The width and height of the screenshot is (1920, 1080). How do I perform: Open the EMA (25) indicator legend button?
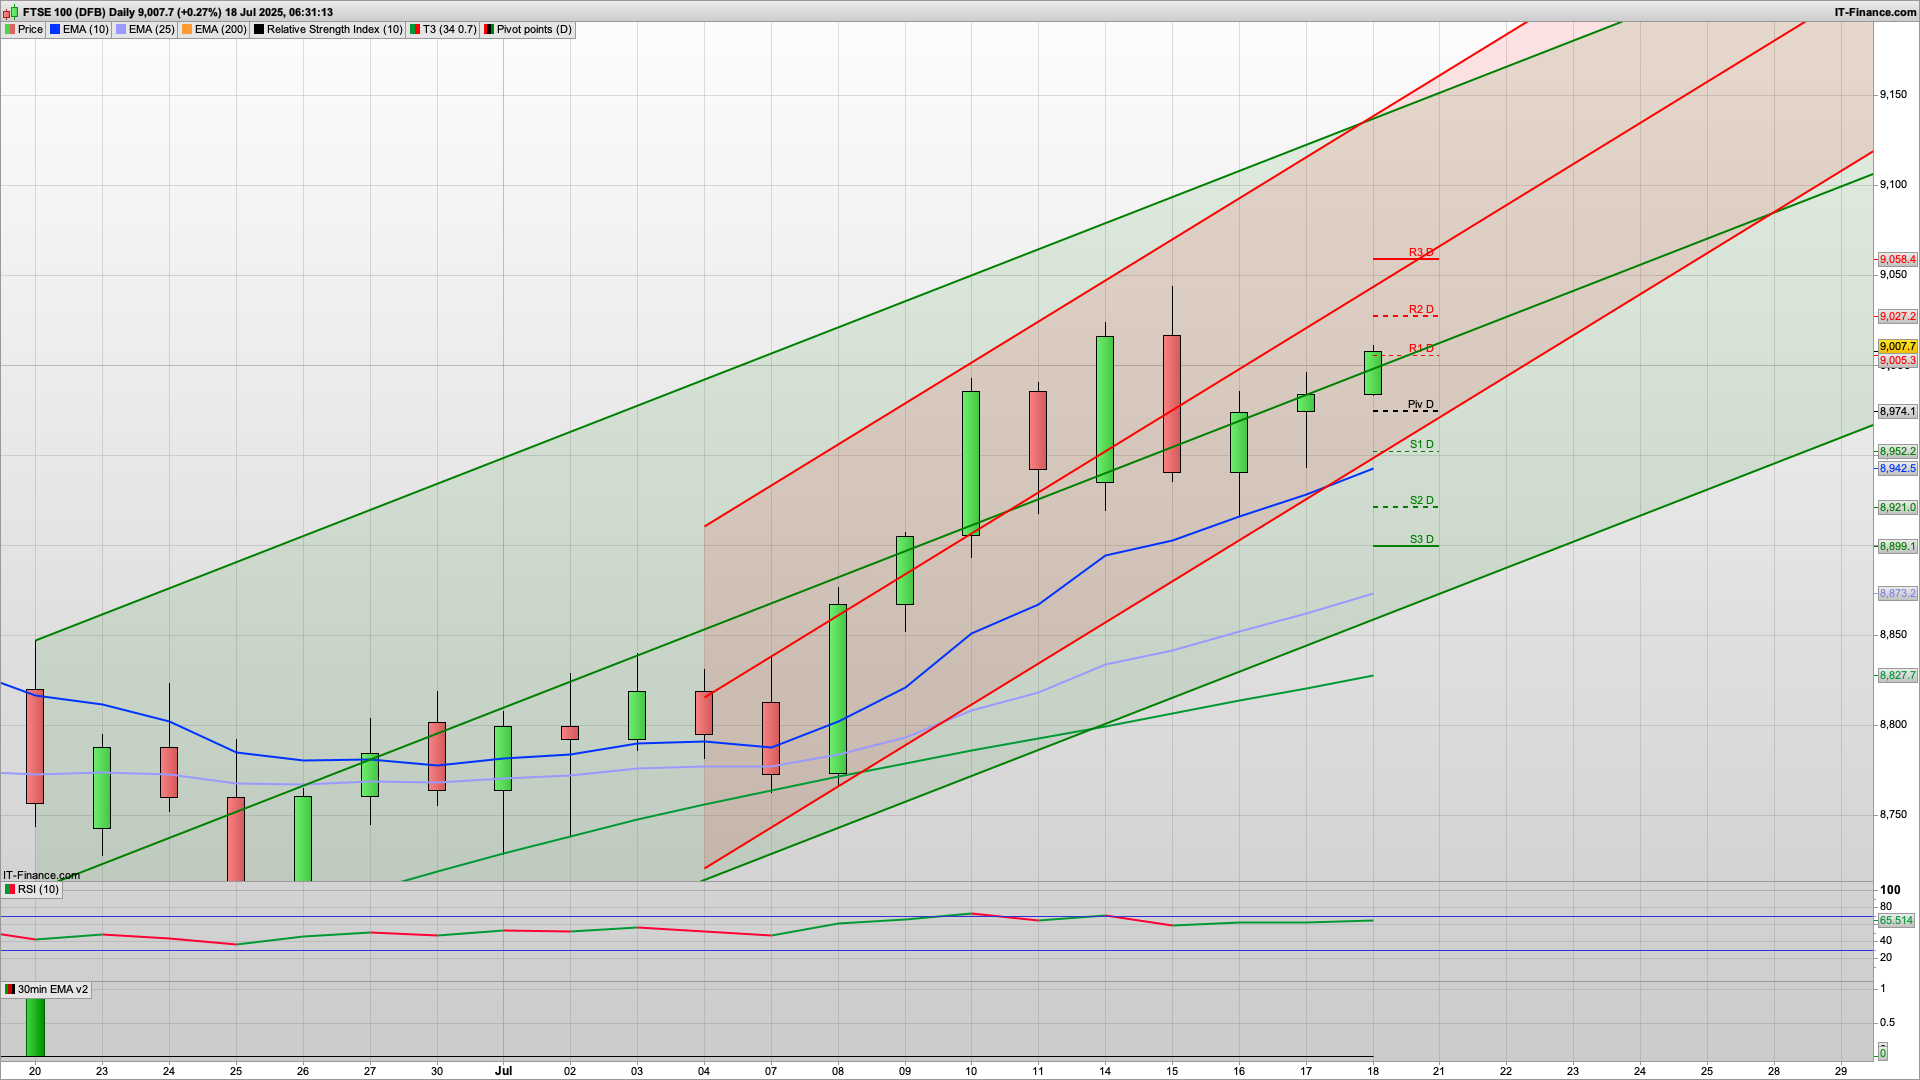[145, 29]
